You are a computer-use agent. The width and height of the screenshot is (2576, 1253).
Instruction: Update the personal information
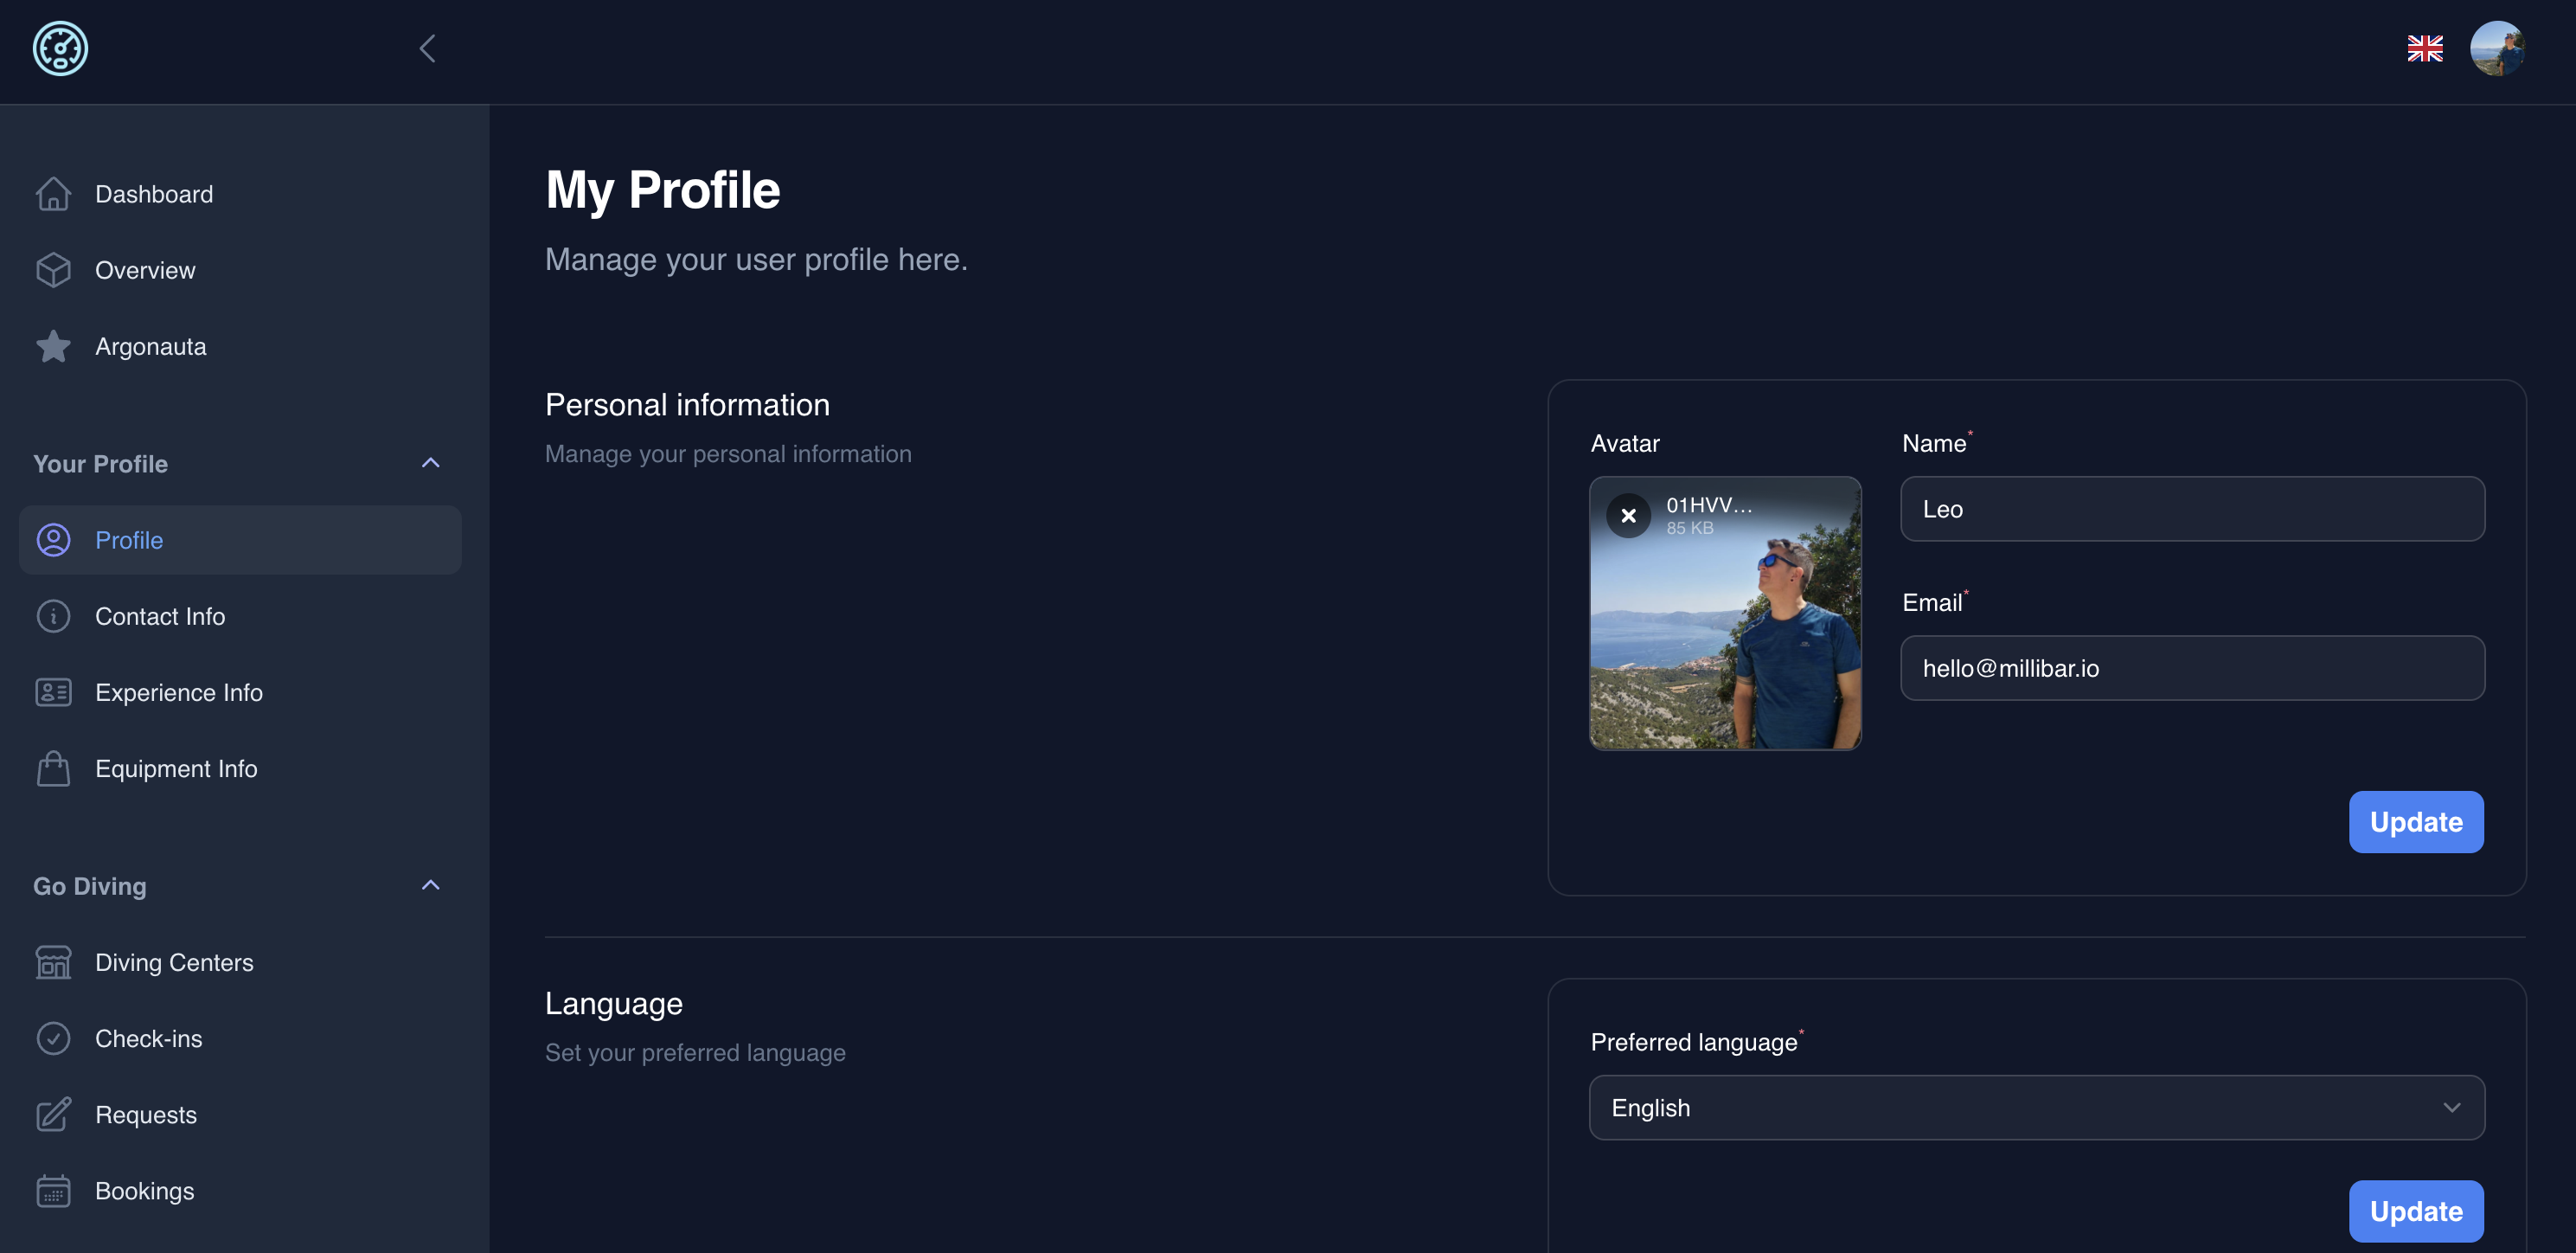pos(2415,822)
